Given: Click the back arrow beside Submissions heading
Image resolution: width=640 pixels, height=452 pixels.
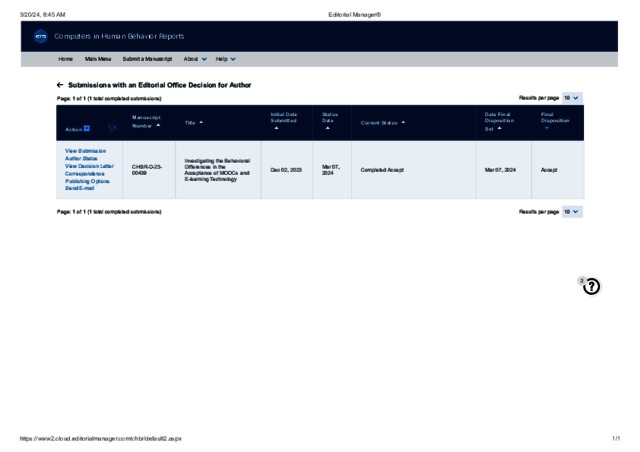Looking at the screenshot, I should tap(60, 85).
